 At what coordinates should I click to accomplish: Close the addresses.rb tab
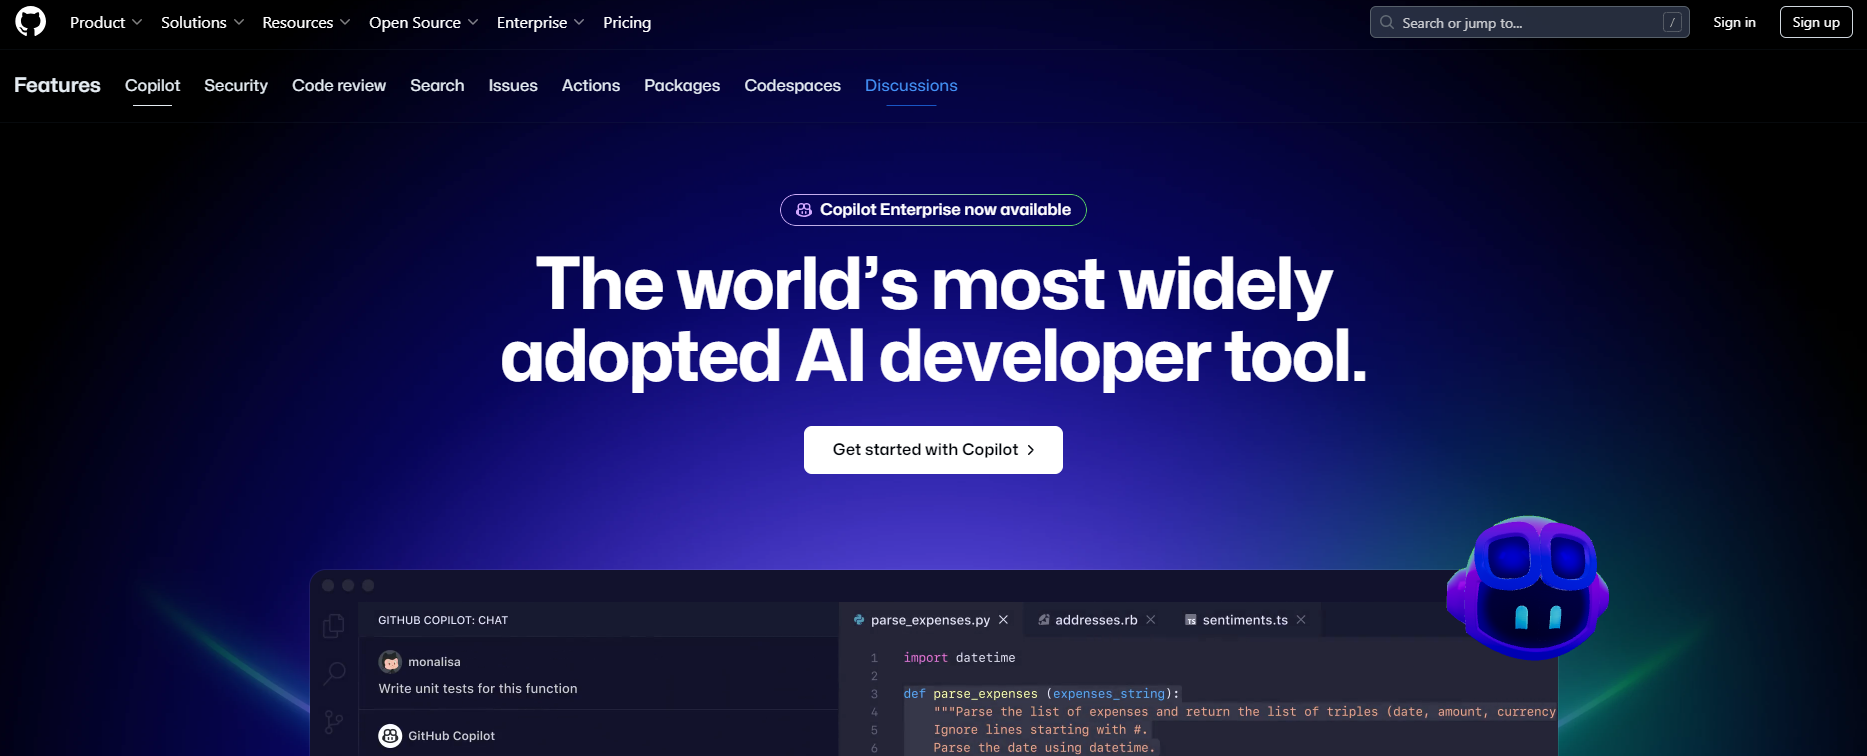point(1150,620)
